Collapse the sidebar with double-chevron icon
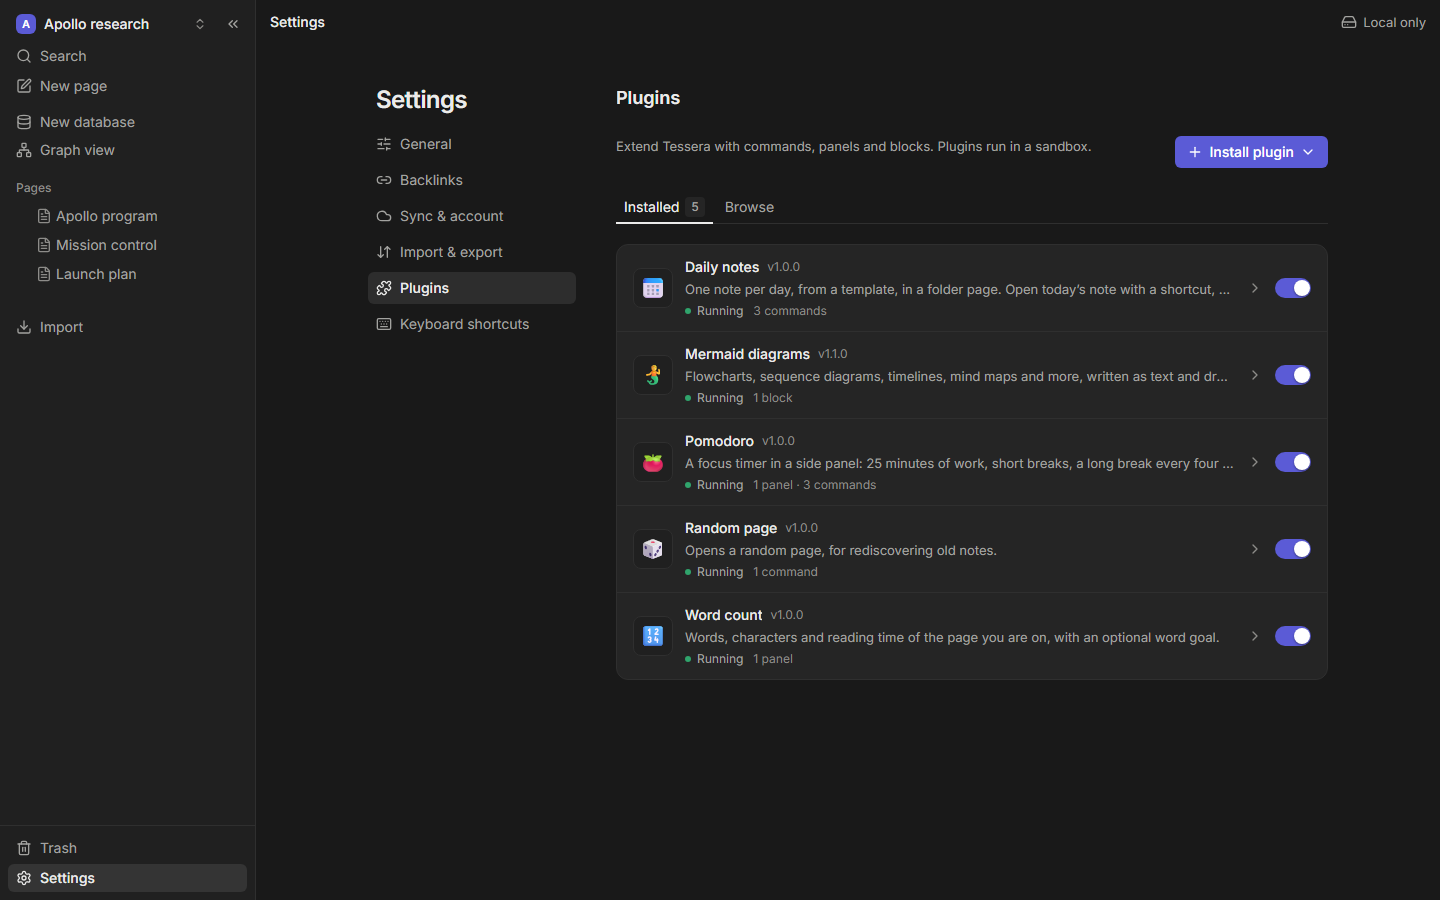The height and width of the screenshot is (900, 1440). (233, 24)
